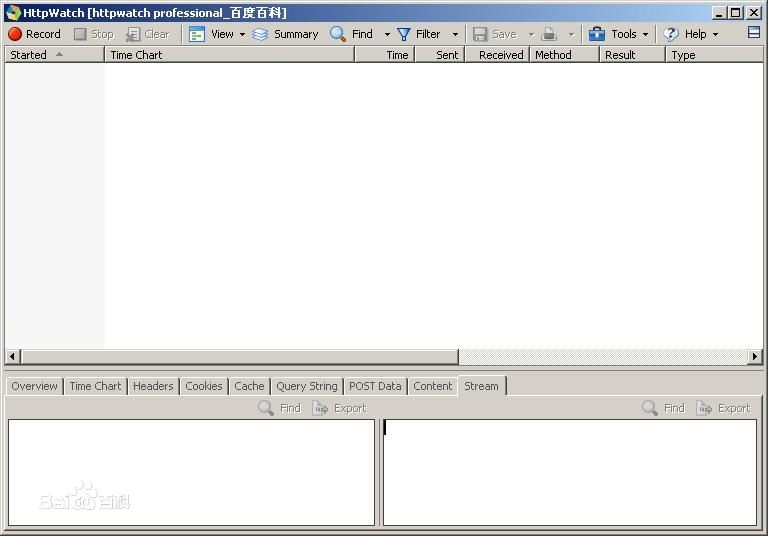768x536 pixels.
Task: Expand the Save dropdown arrow
Action: click(x=531, y=34)
